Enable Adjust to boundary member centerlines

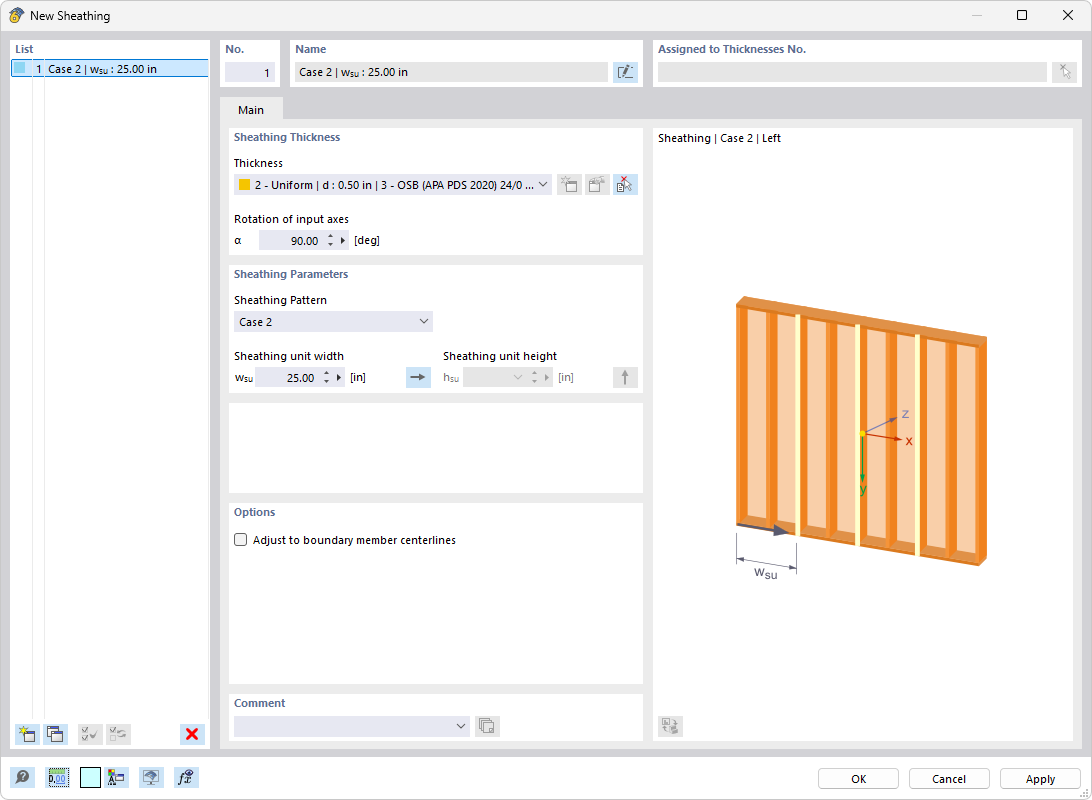(x=240, y=539)
